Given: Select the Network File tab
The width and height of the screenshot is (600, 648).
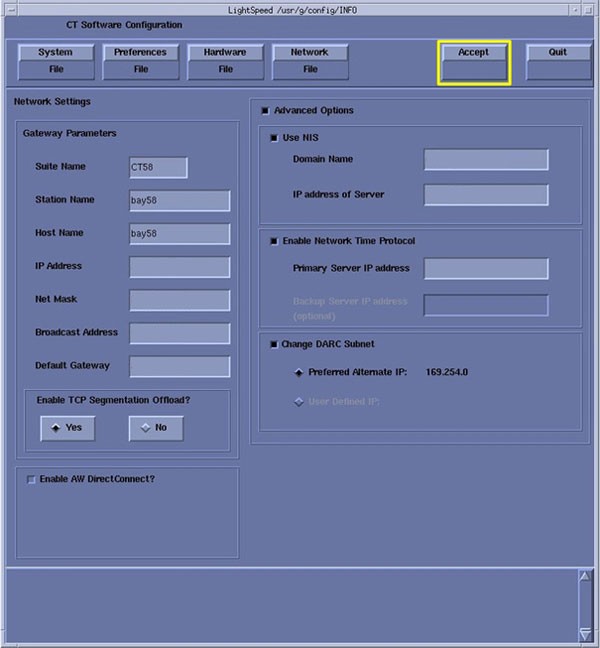Looking at the screenshot, I should pos(309,61).
